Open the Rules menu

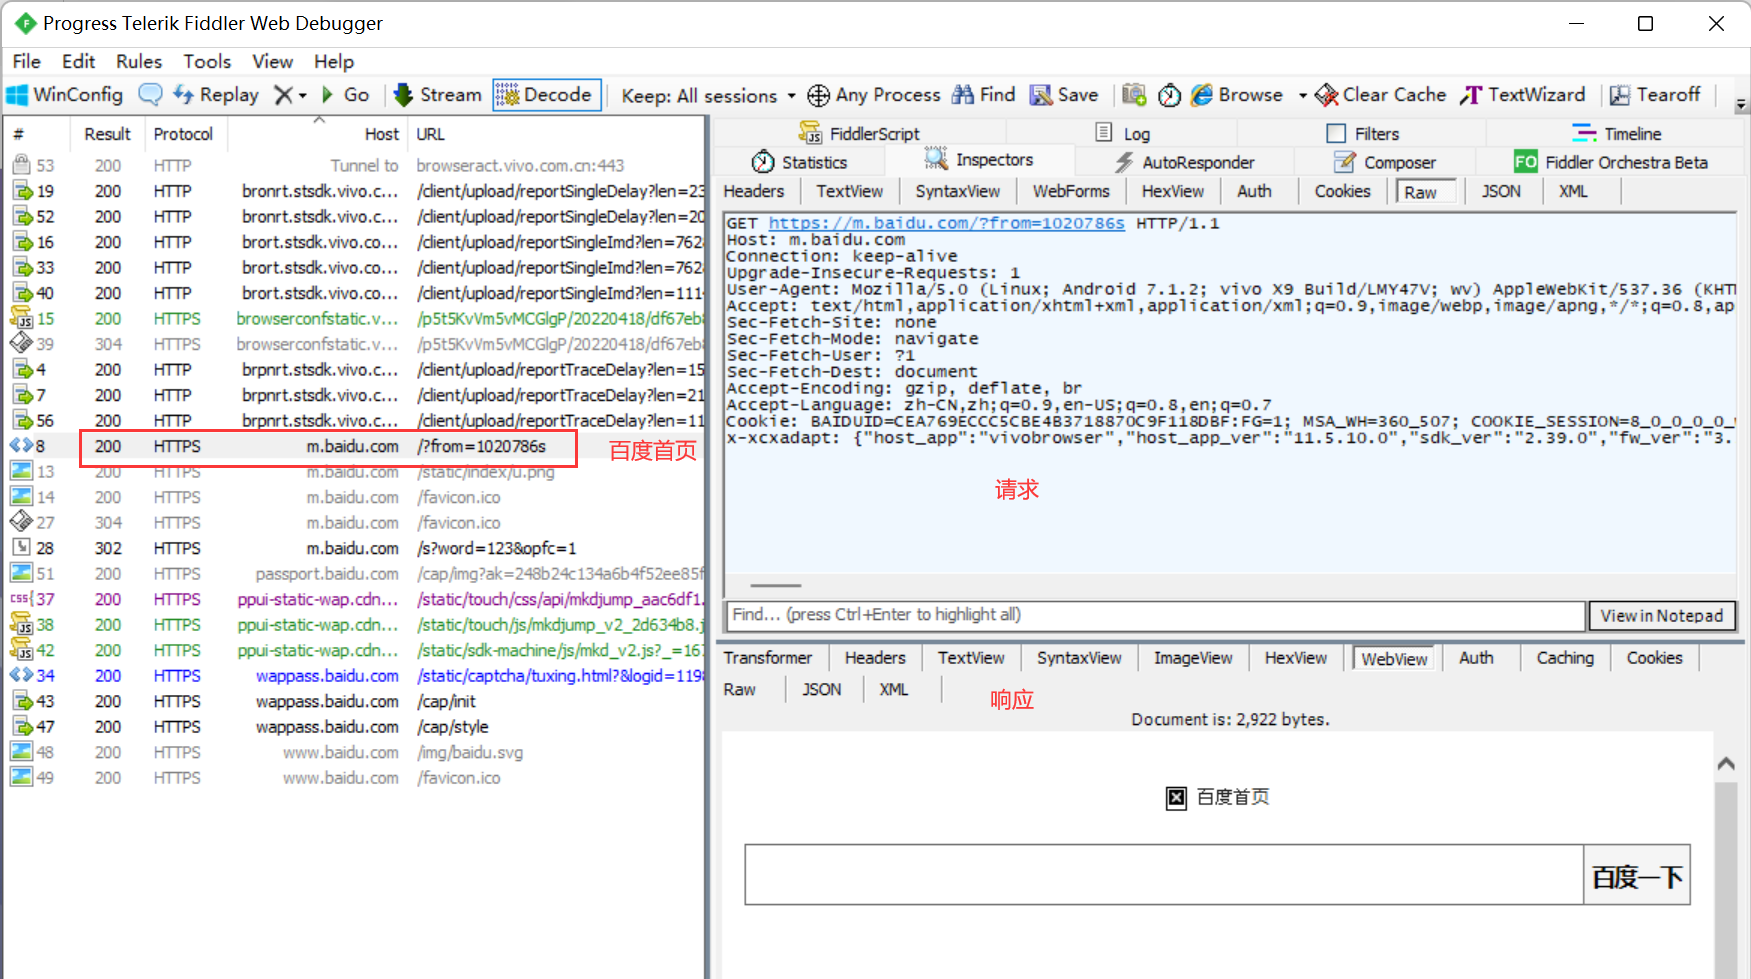pos(138,61)
